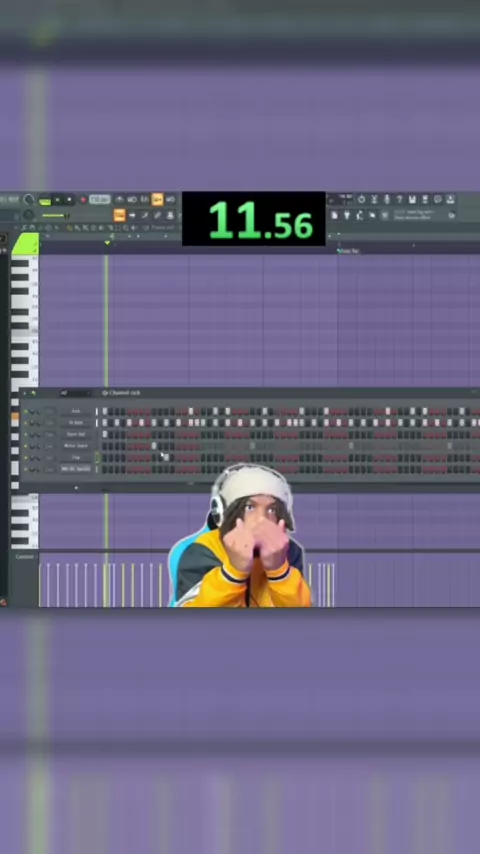This screenshot has width=480, height=854.
Task: Click the tempo BPM display
Action: pos(100,200)
